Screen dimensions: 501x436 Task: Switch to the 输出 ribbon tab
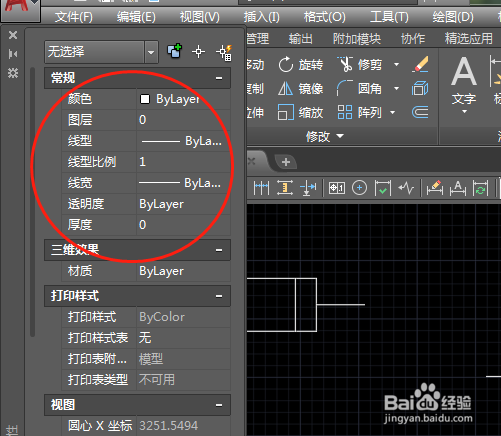300,39
